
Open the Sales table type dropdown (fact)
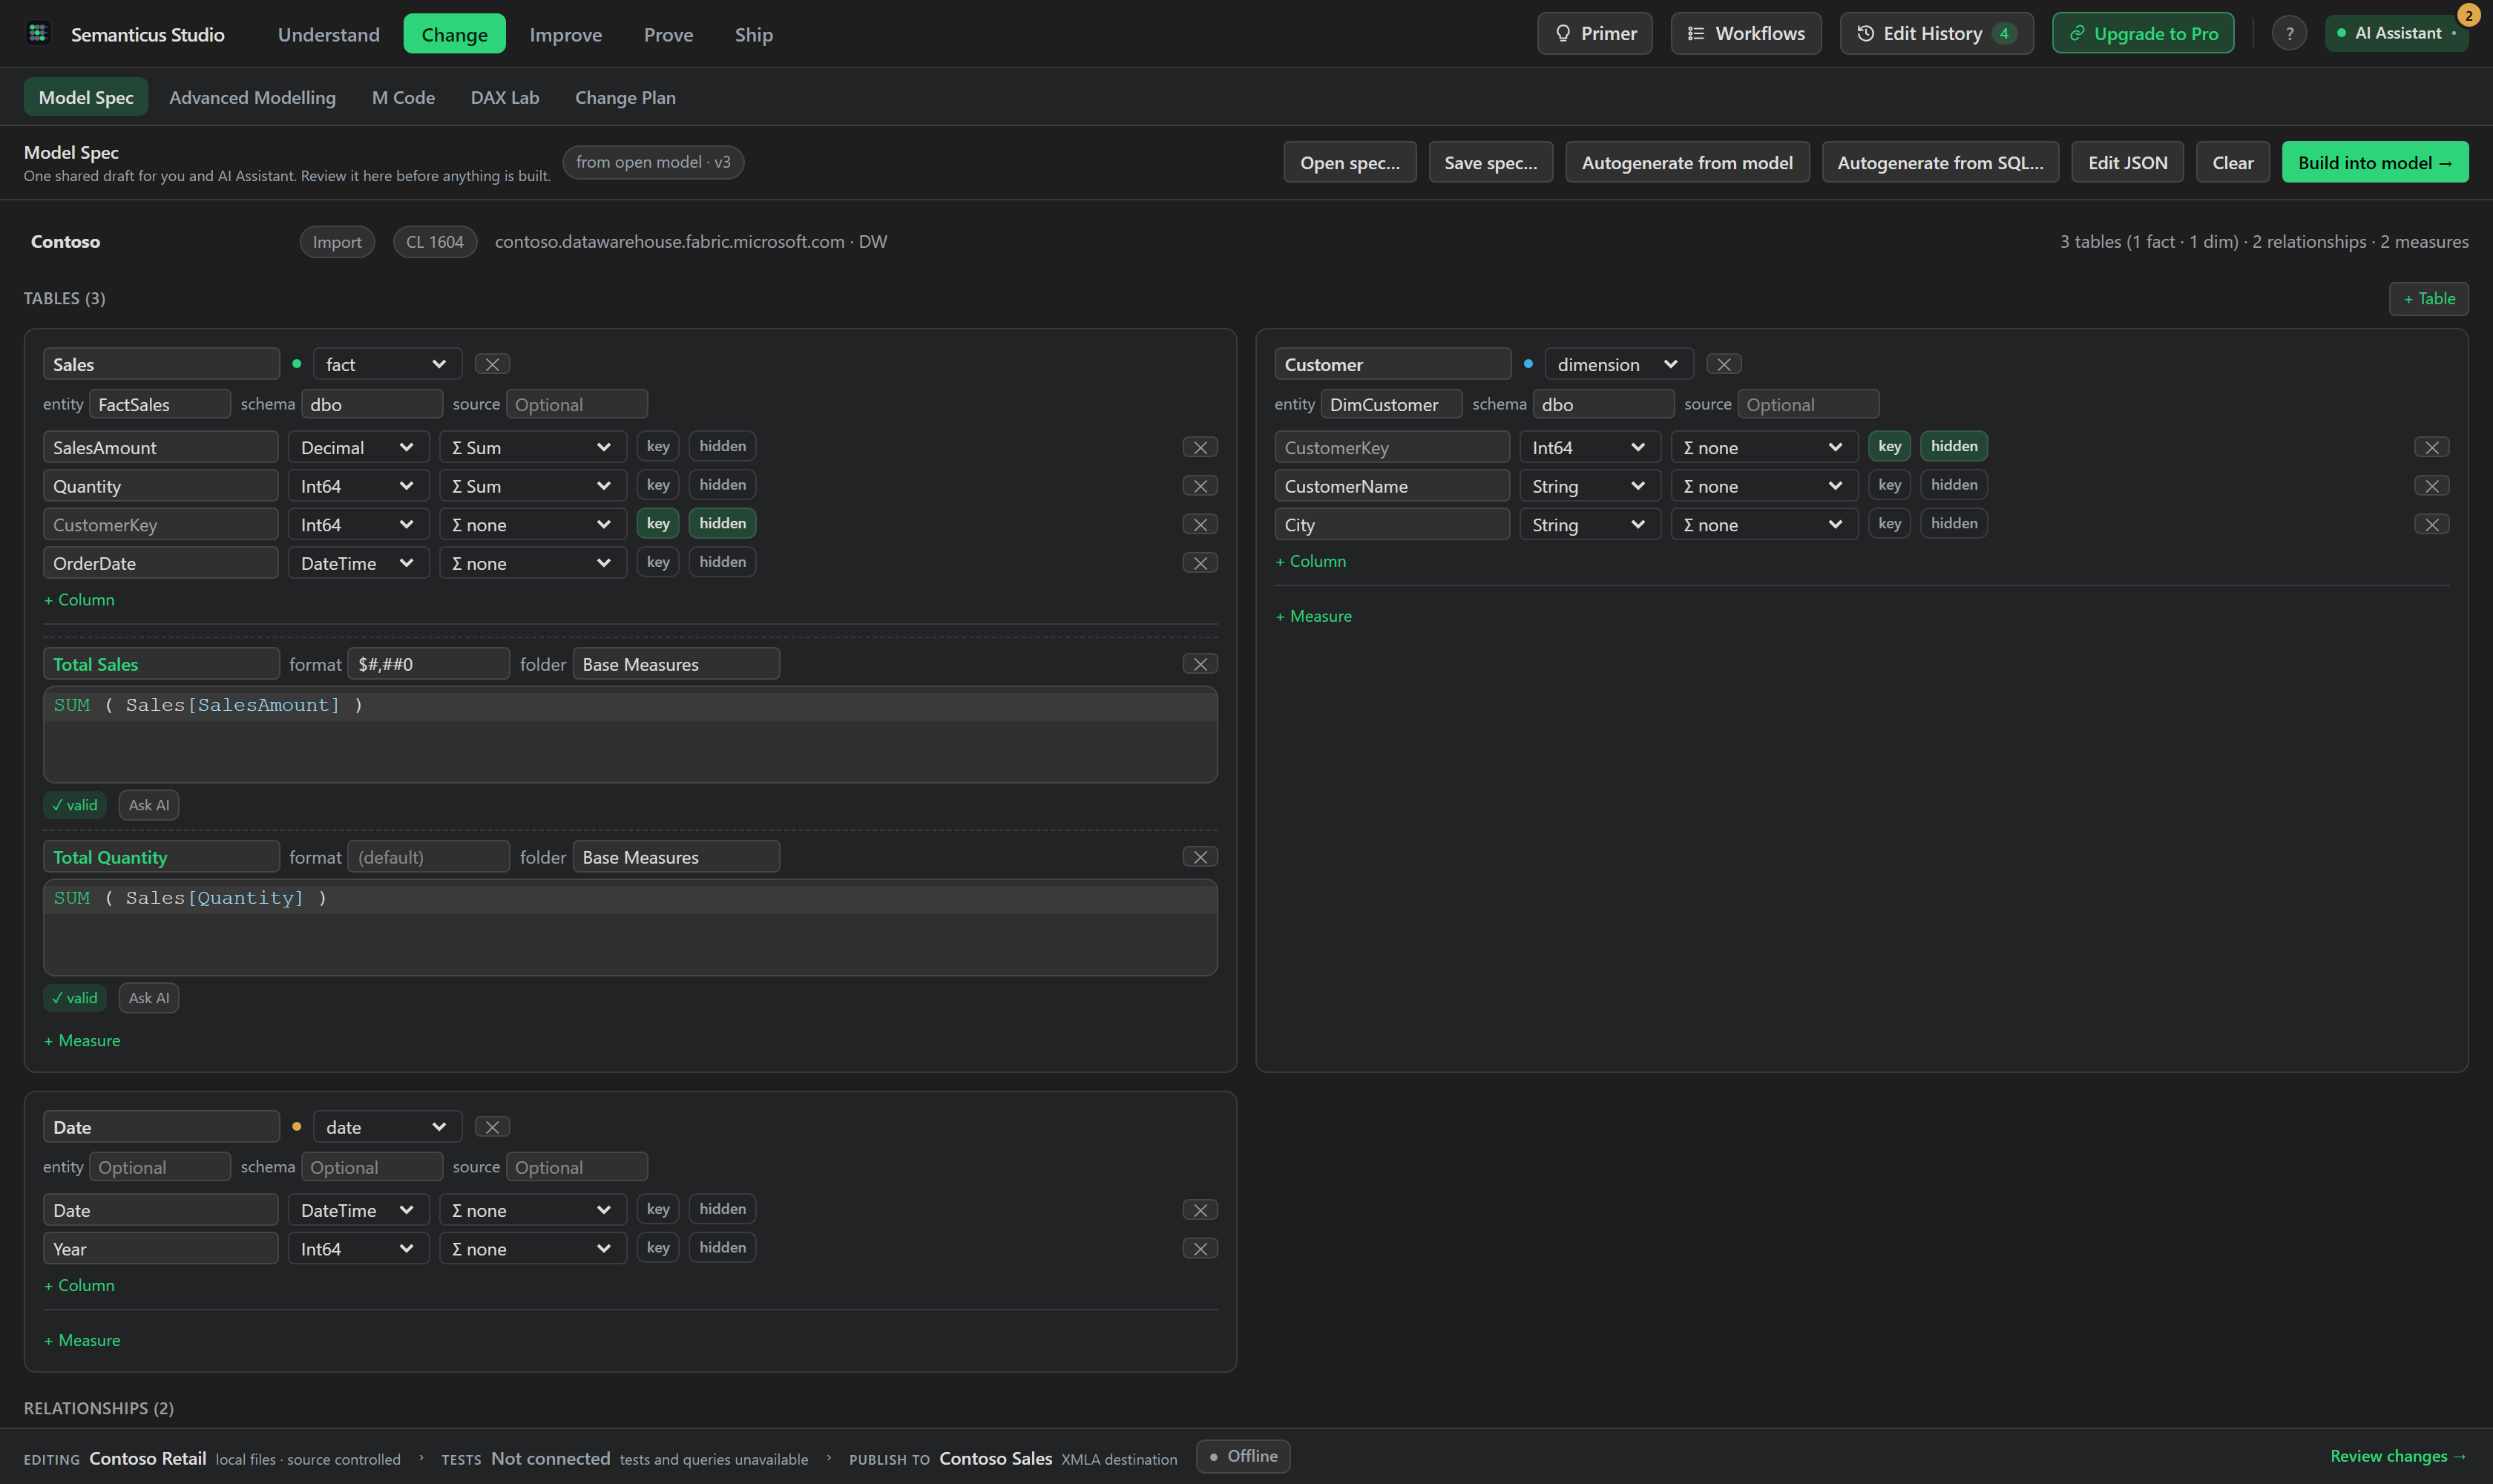[x=387, y=364]
